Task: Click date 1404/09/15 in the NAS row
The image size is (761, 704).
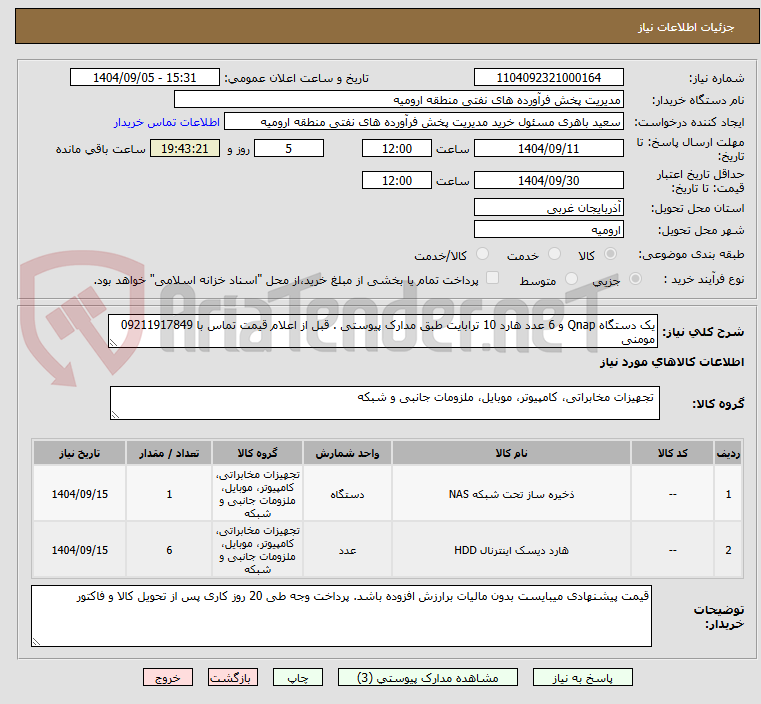Action: [x=80, y=494]
